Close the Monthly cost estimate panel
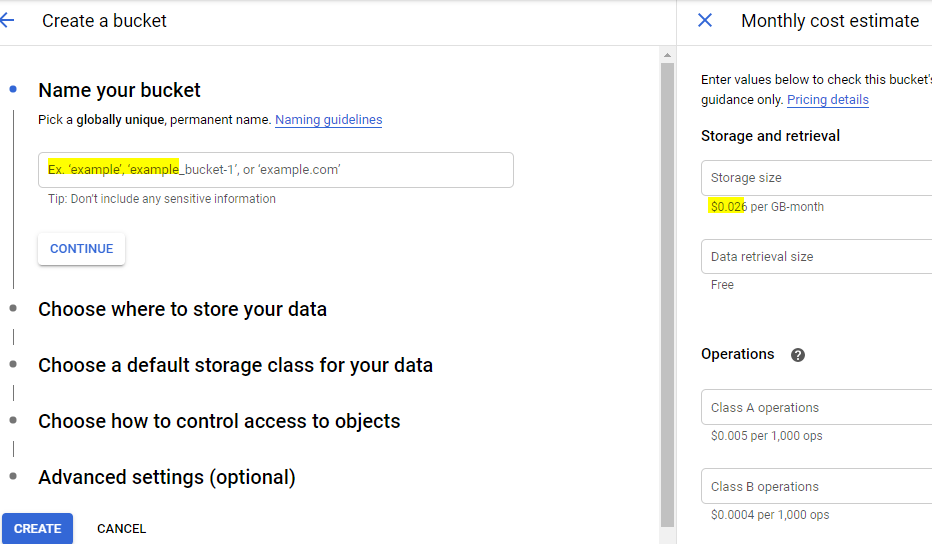Image resolution: width=932 pixels, height=544 pixels. 705,20
